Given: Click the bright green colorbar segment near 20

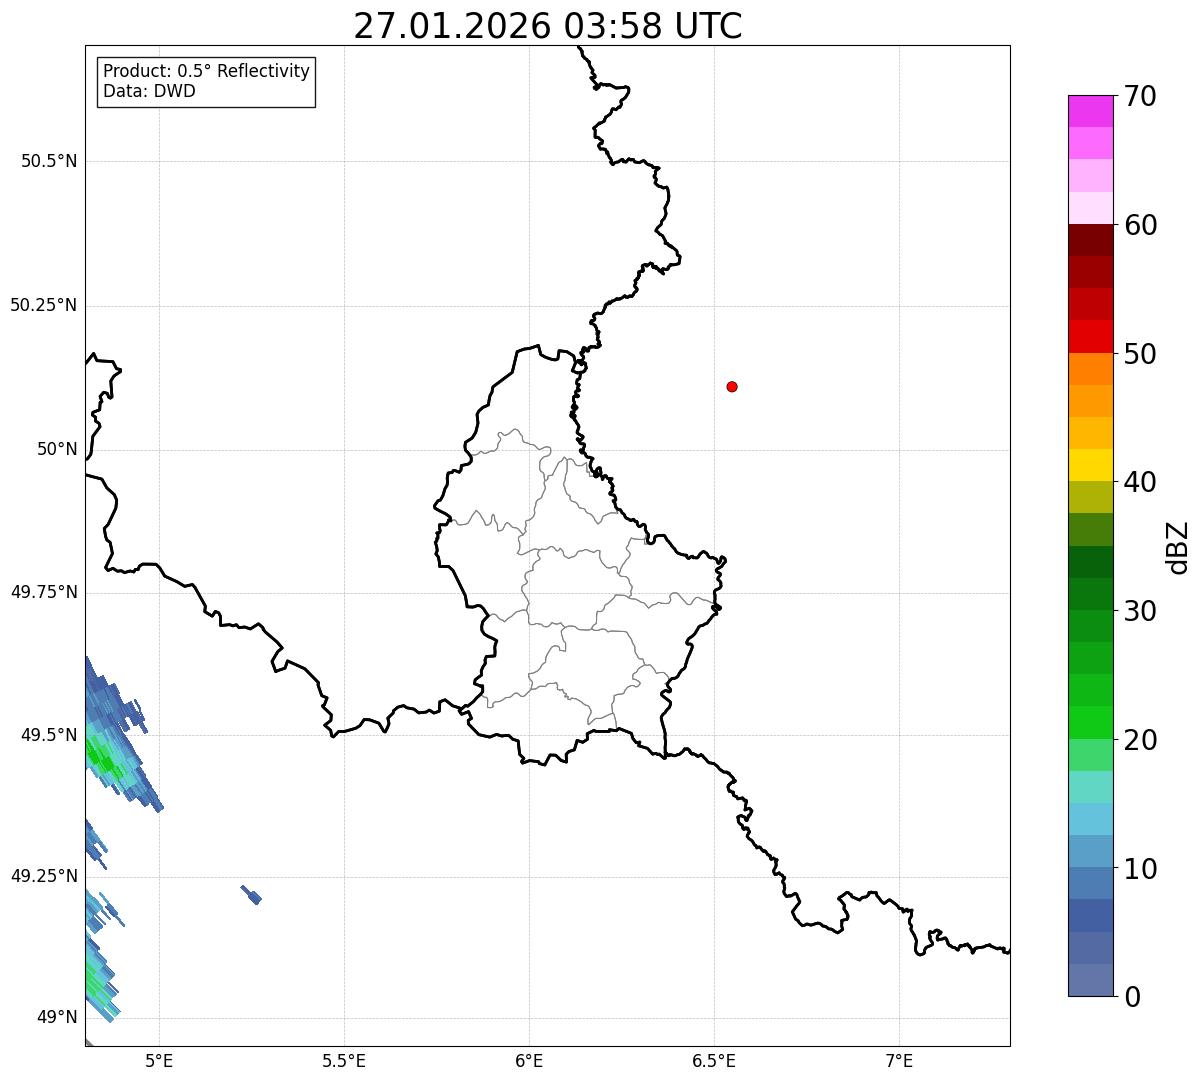Looking at the screenshot, I should (1090, 723).
